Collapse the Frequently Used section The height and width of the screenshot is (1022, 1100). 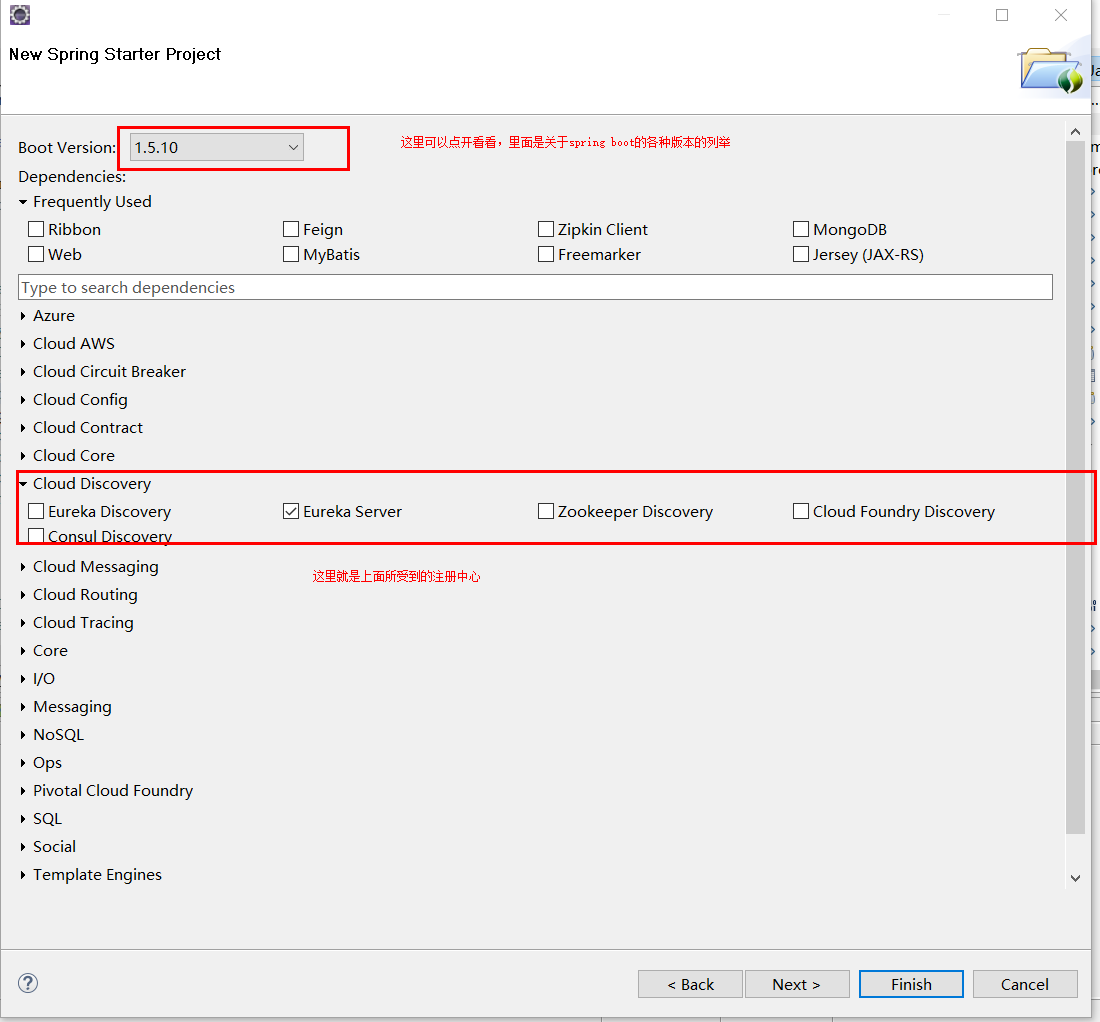23,202
